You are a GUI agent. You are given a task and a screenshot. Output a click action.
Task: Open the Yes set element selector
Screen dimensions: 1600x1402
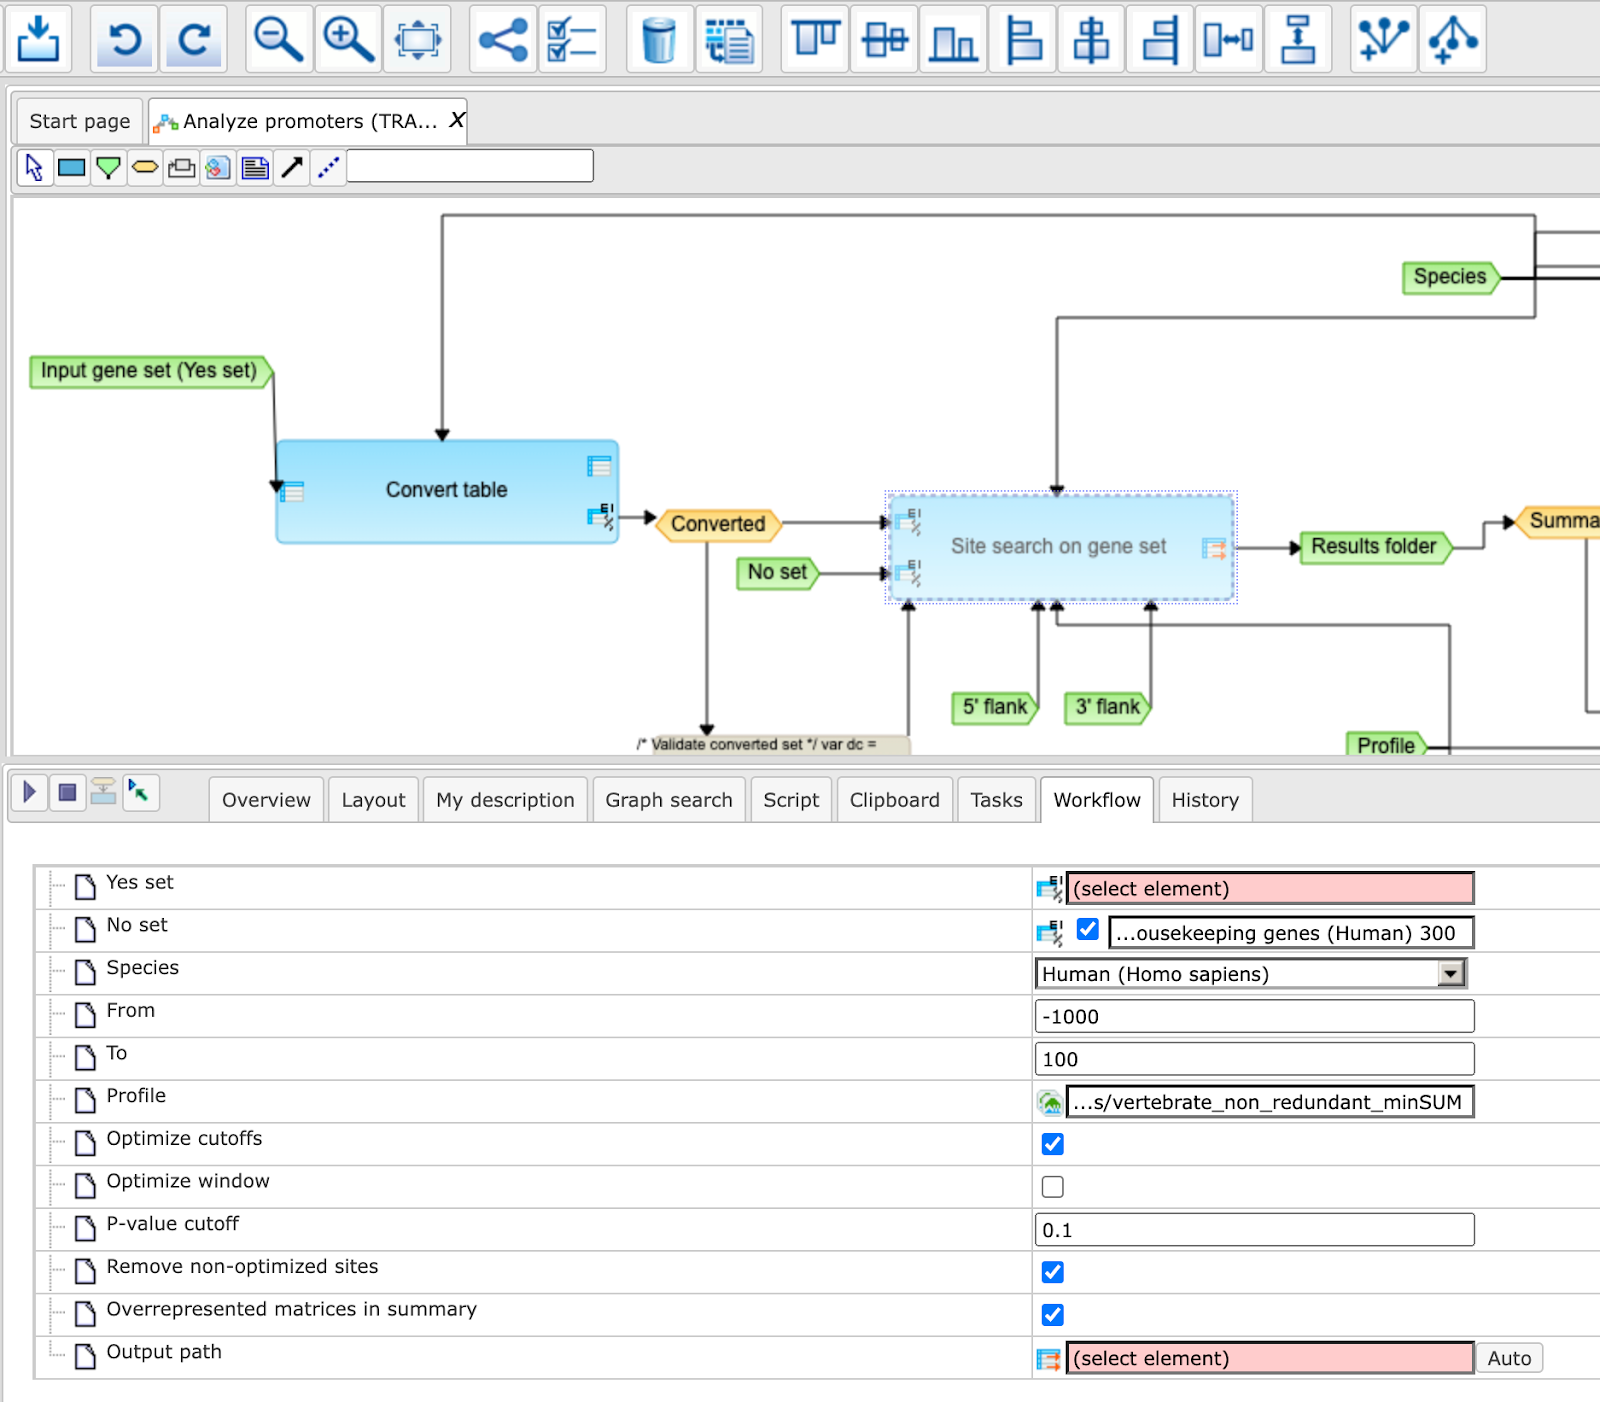[1270, 888]
